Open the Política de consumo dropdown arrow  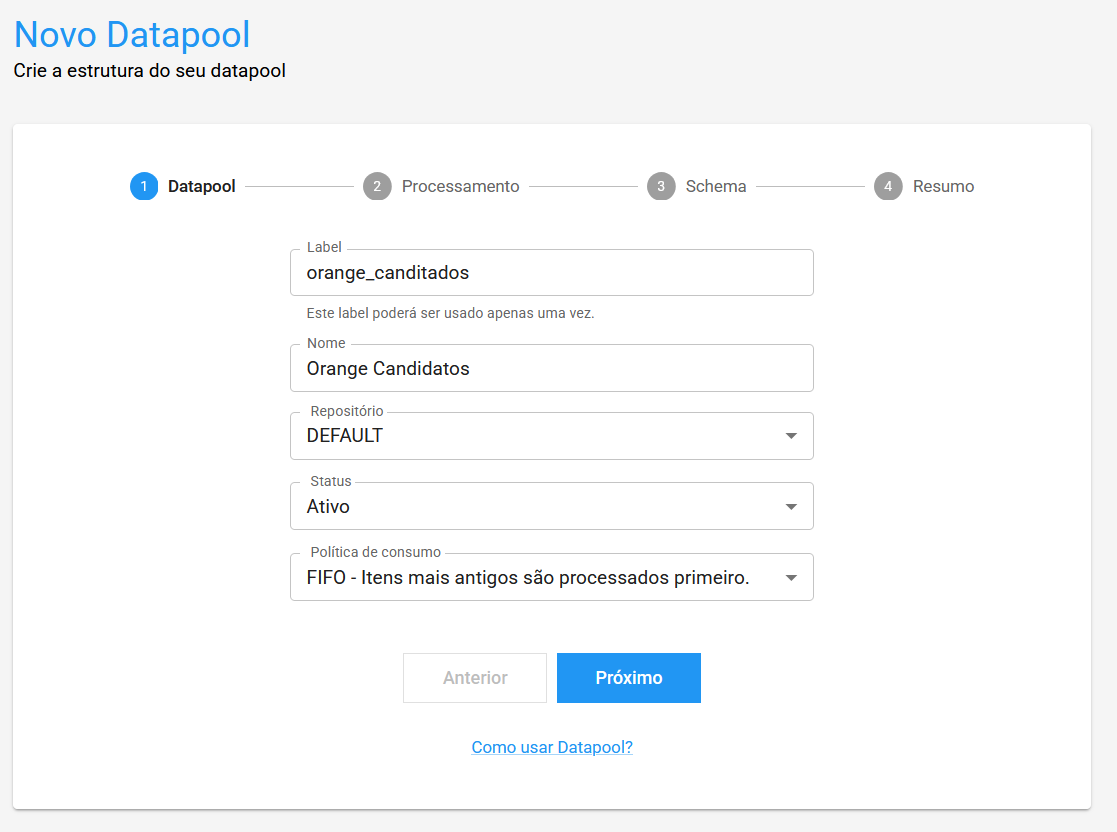coord(791,577)
